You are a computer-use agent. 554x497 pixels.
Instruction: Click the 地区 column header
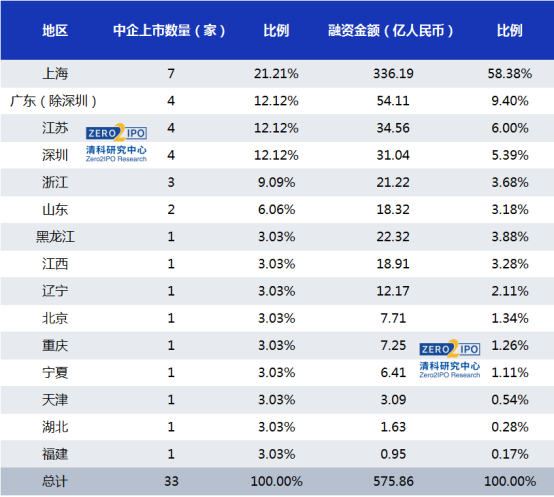[x=55, y=30]
